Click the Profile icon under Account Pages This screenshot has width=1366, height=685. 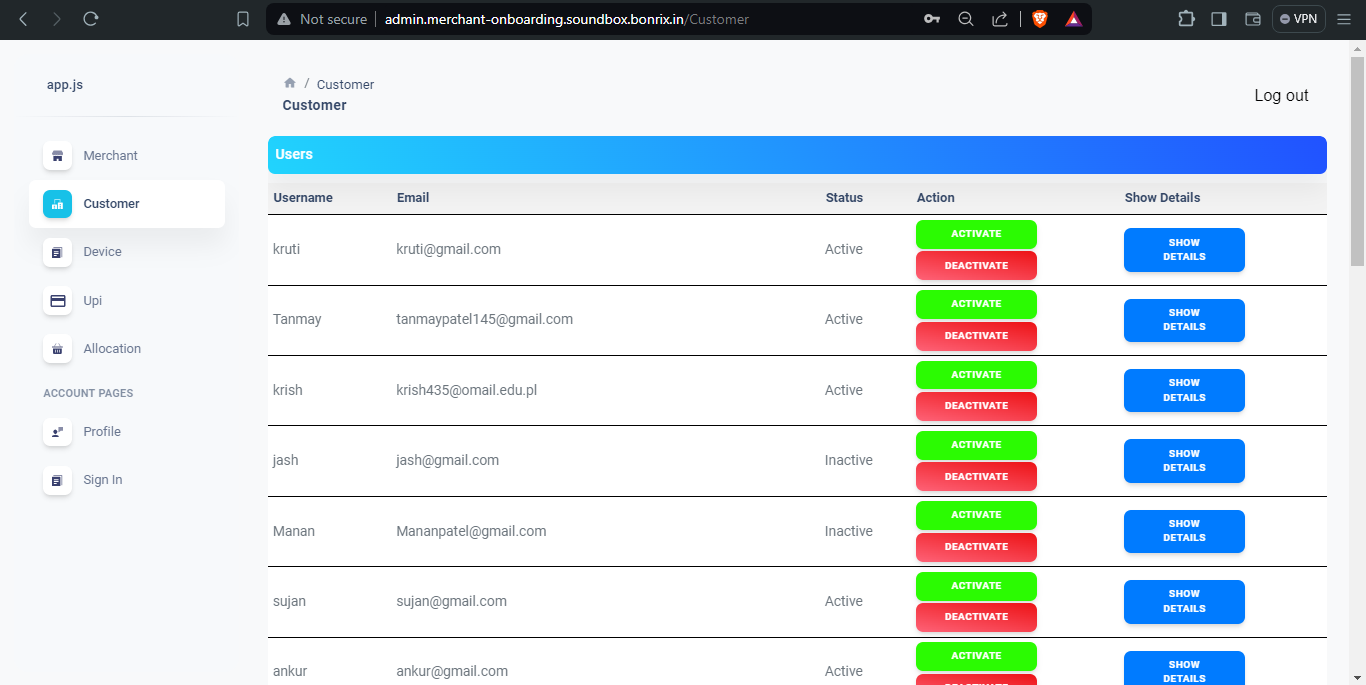click(57, 432)
